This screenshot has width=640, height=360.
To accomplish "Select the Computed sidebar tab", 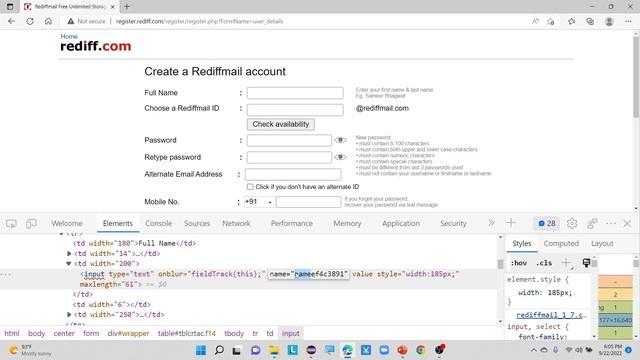I will 561,243.
